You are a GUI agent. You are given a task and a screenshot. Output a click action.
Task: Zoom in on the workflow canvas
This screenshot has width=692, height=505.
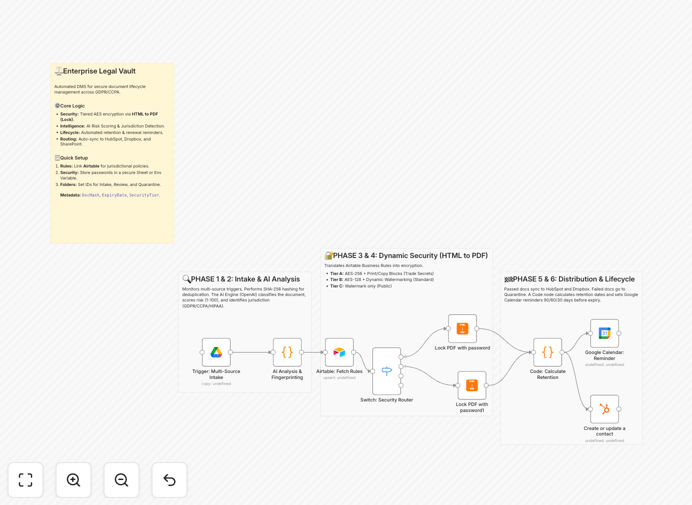(73, 480)
